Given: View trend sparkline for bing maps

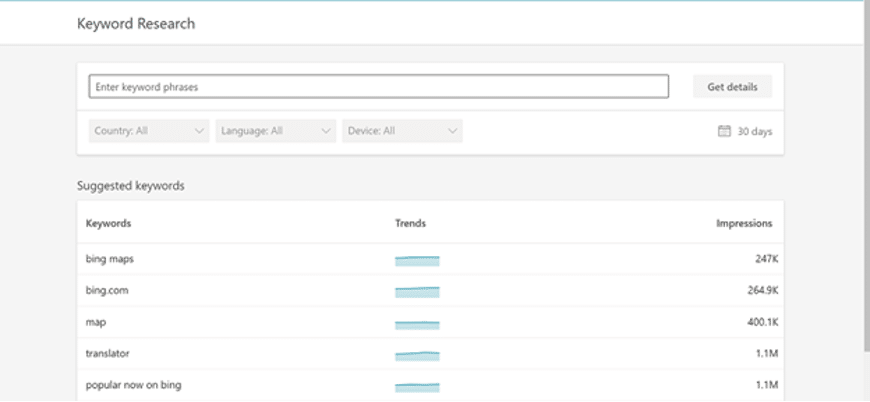Looking at the screenshot, I should pyautogui.click(x=417, y=261).
